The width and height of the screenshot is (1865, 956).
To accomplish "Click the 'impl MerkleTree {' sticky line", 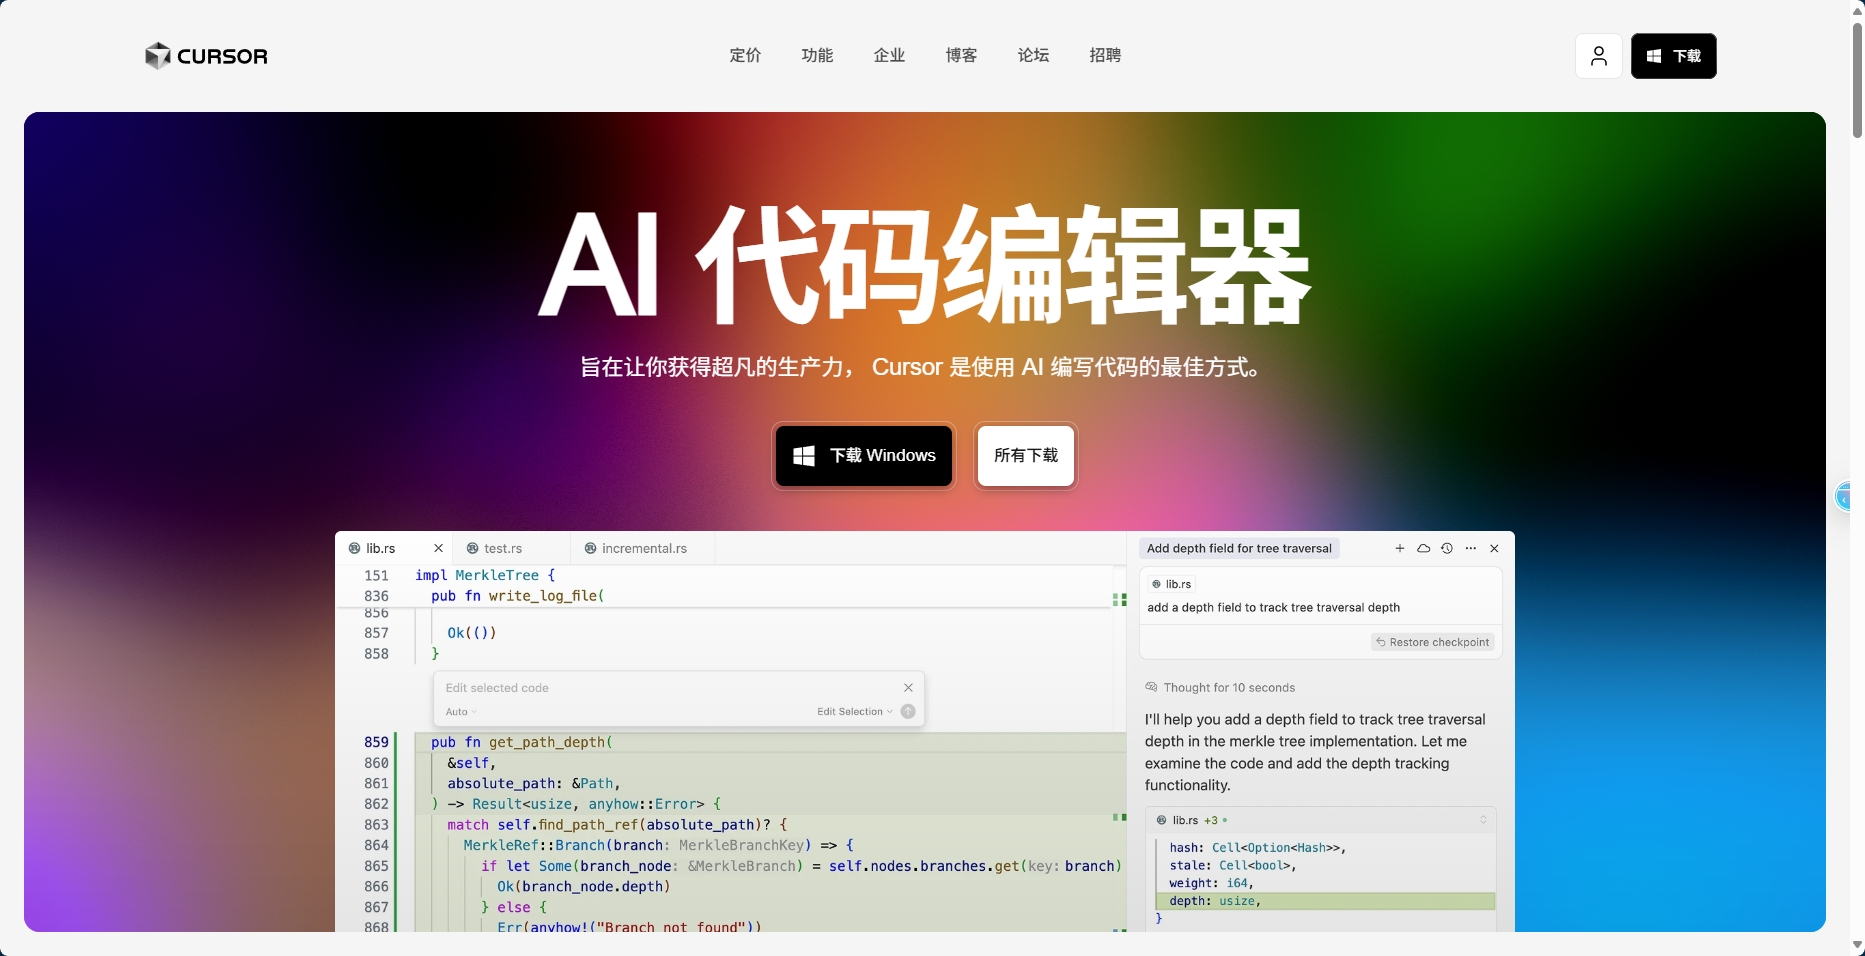I will [x=485, y=575].
